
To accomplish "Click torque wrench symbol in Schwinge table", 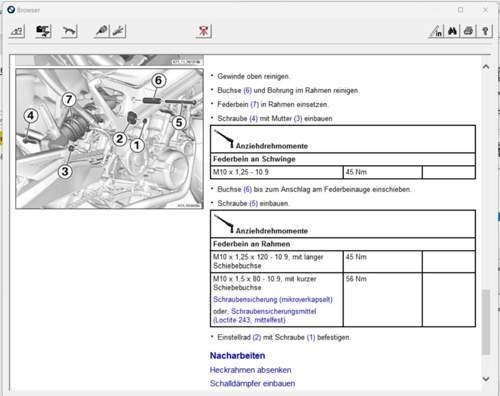I will click(x=224, y=139).
